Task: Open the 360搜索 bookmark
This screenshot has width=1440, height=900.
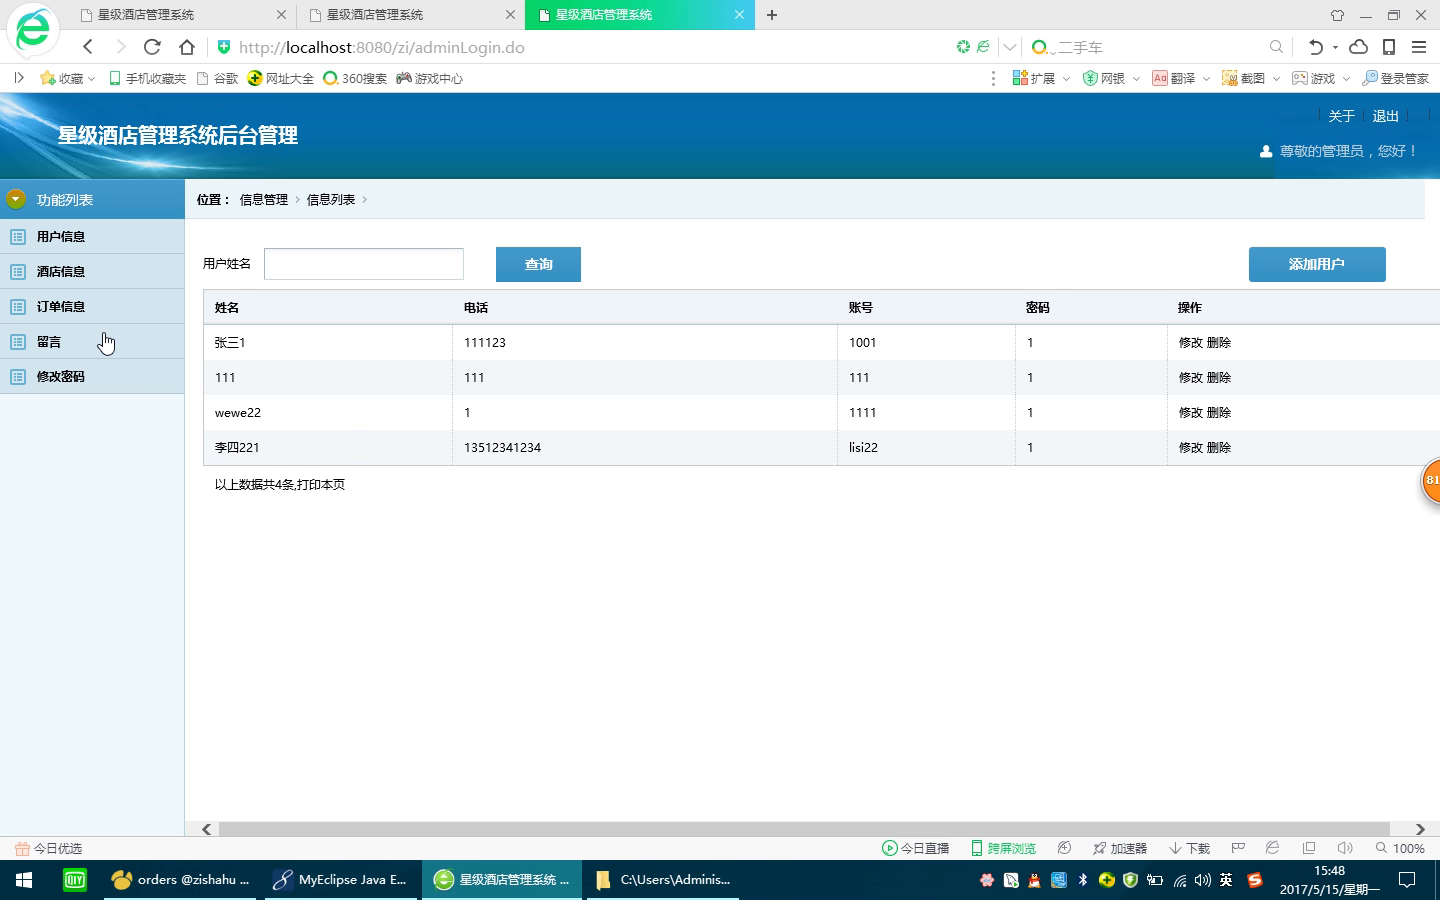Action: click(x=355, y=78)
